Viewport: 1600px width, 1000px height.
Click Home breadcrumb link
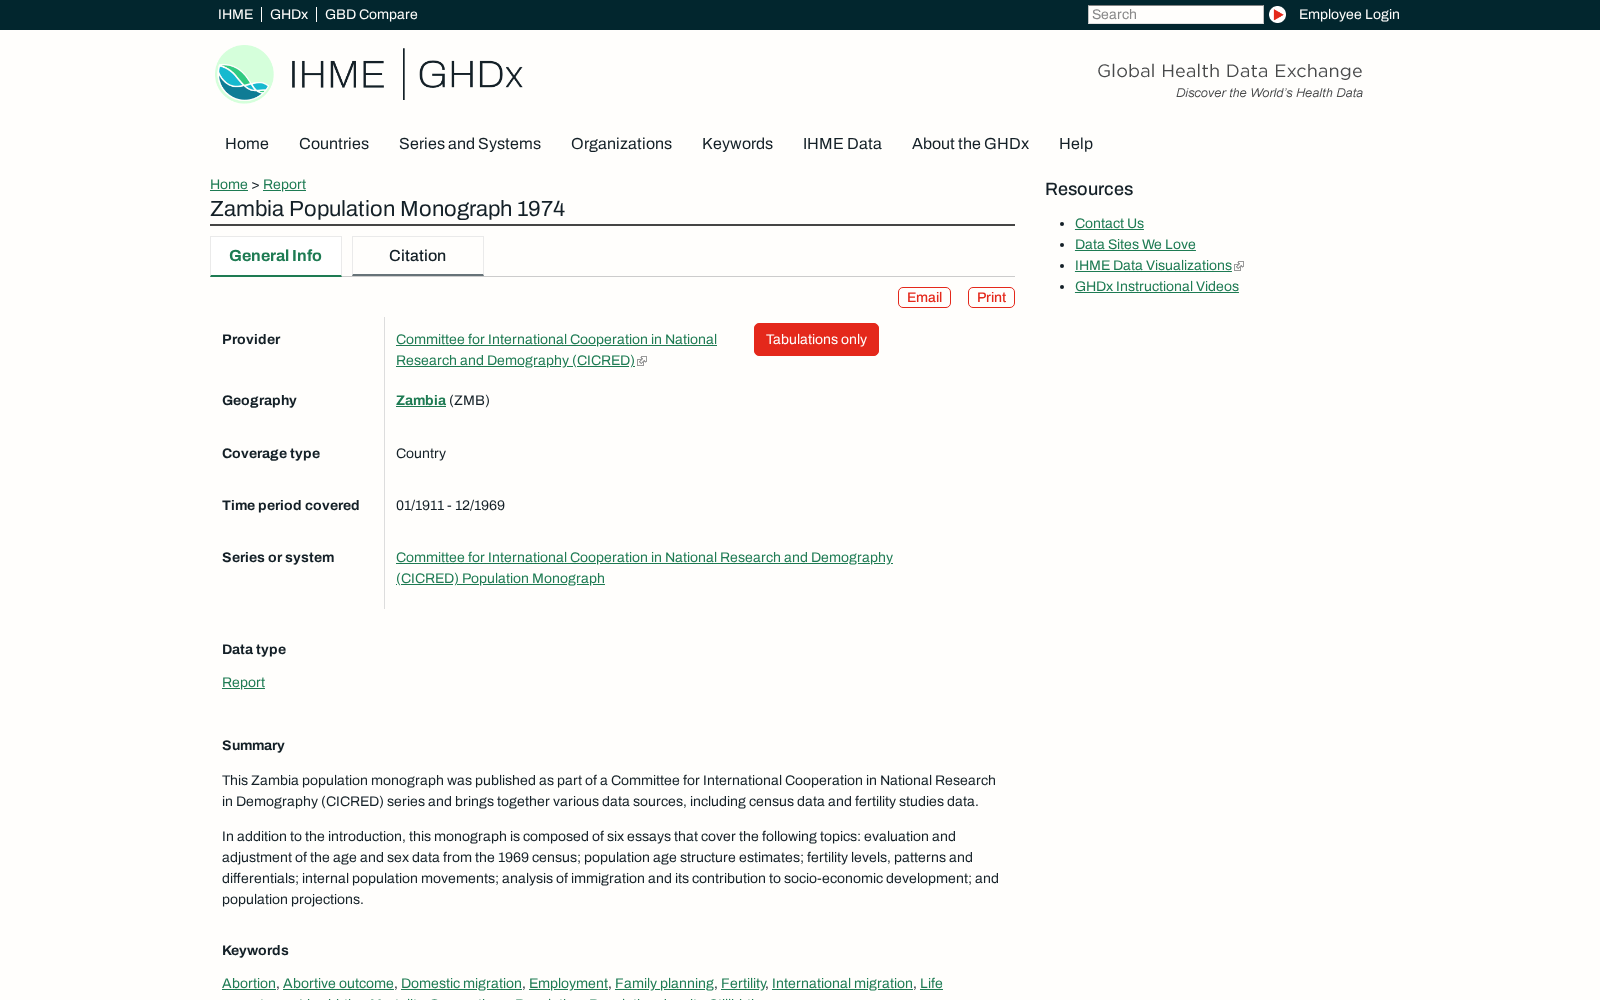(x=229, y=184)
